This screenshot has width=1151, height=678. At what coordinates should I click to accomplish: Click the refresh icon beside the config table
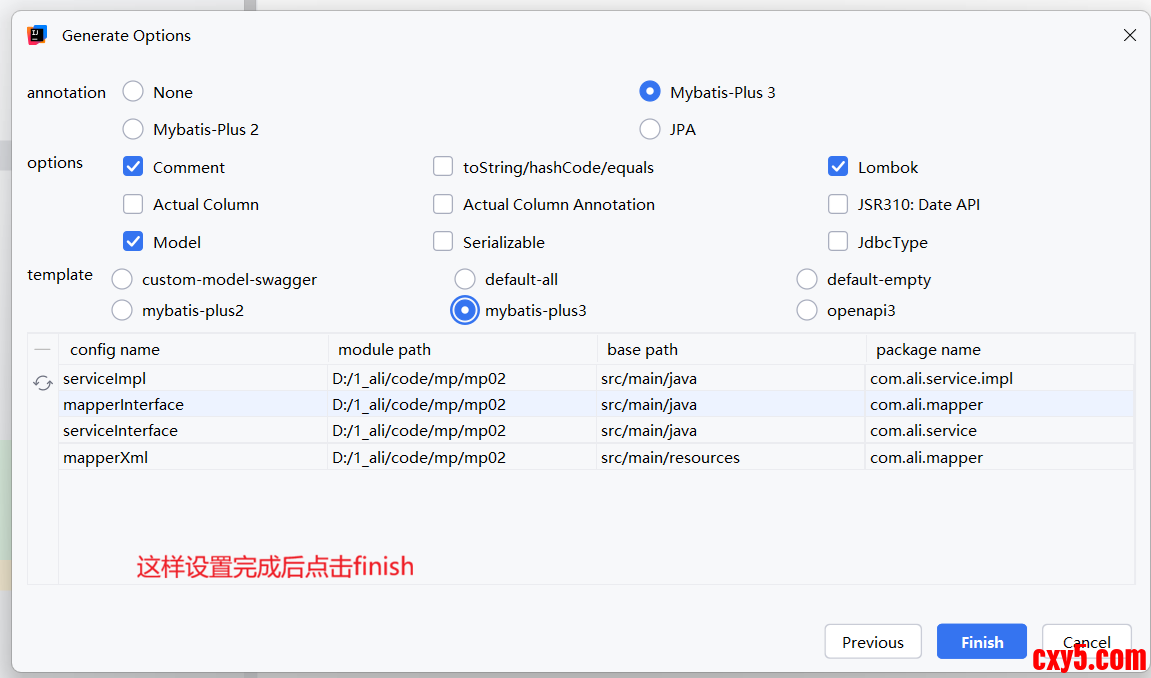click(x=43, y=383)
